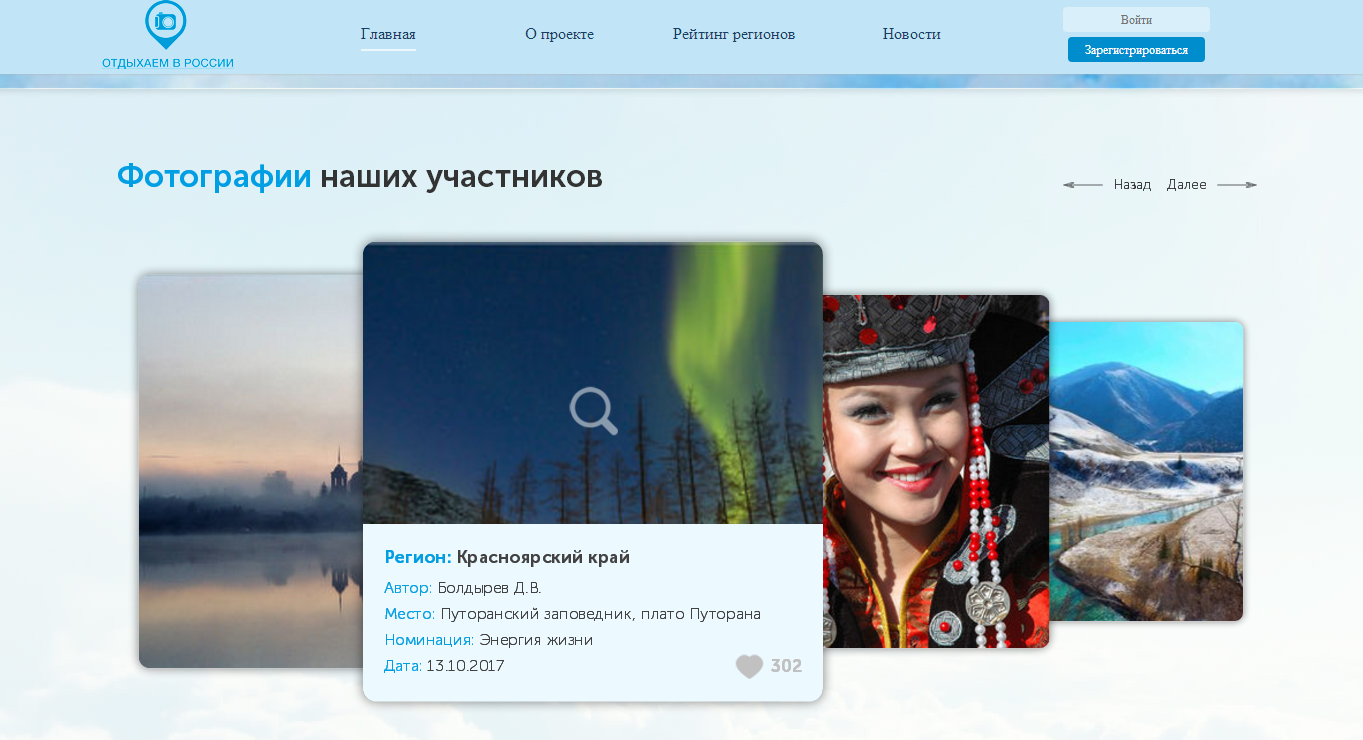
Task: Click the Путоранский заповедник place text
Action: pyautogui.click(x=600, y=614)
